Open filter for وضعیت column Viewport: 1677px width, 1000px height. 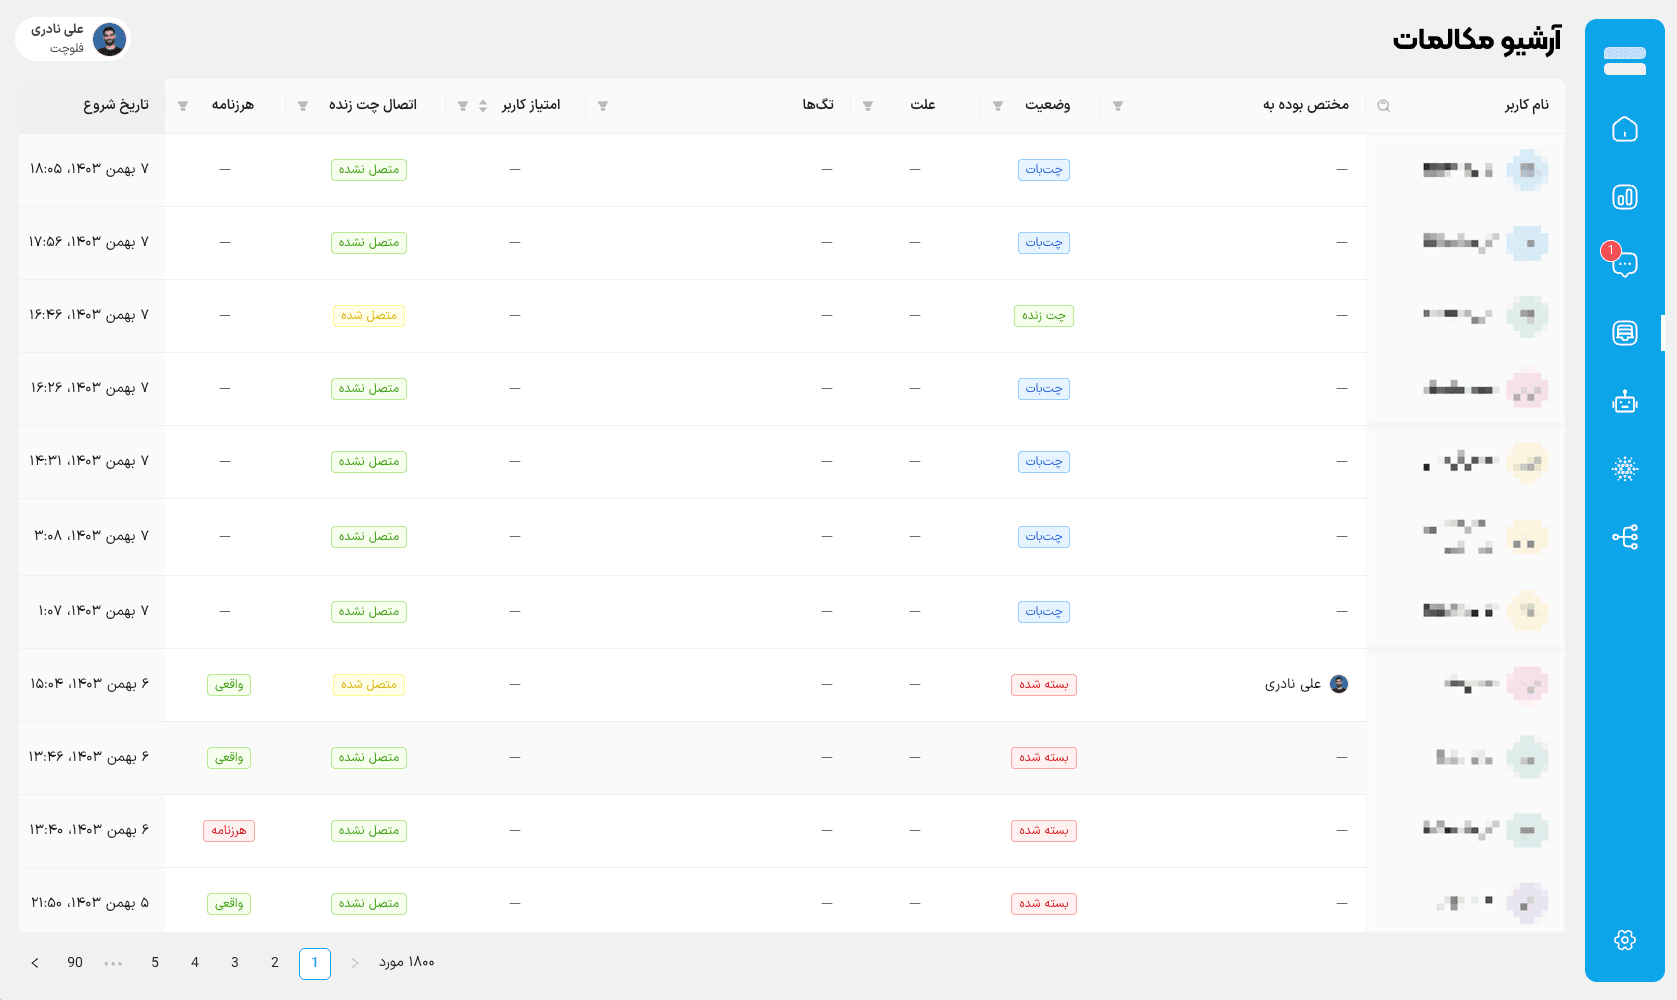click(x=997, y=106)
